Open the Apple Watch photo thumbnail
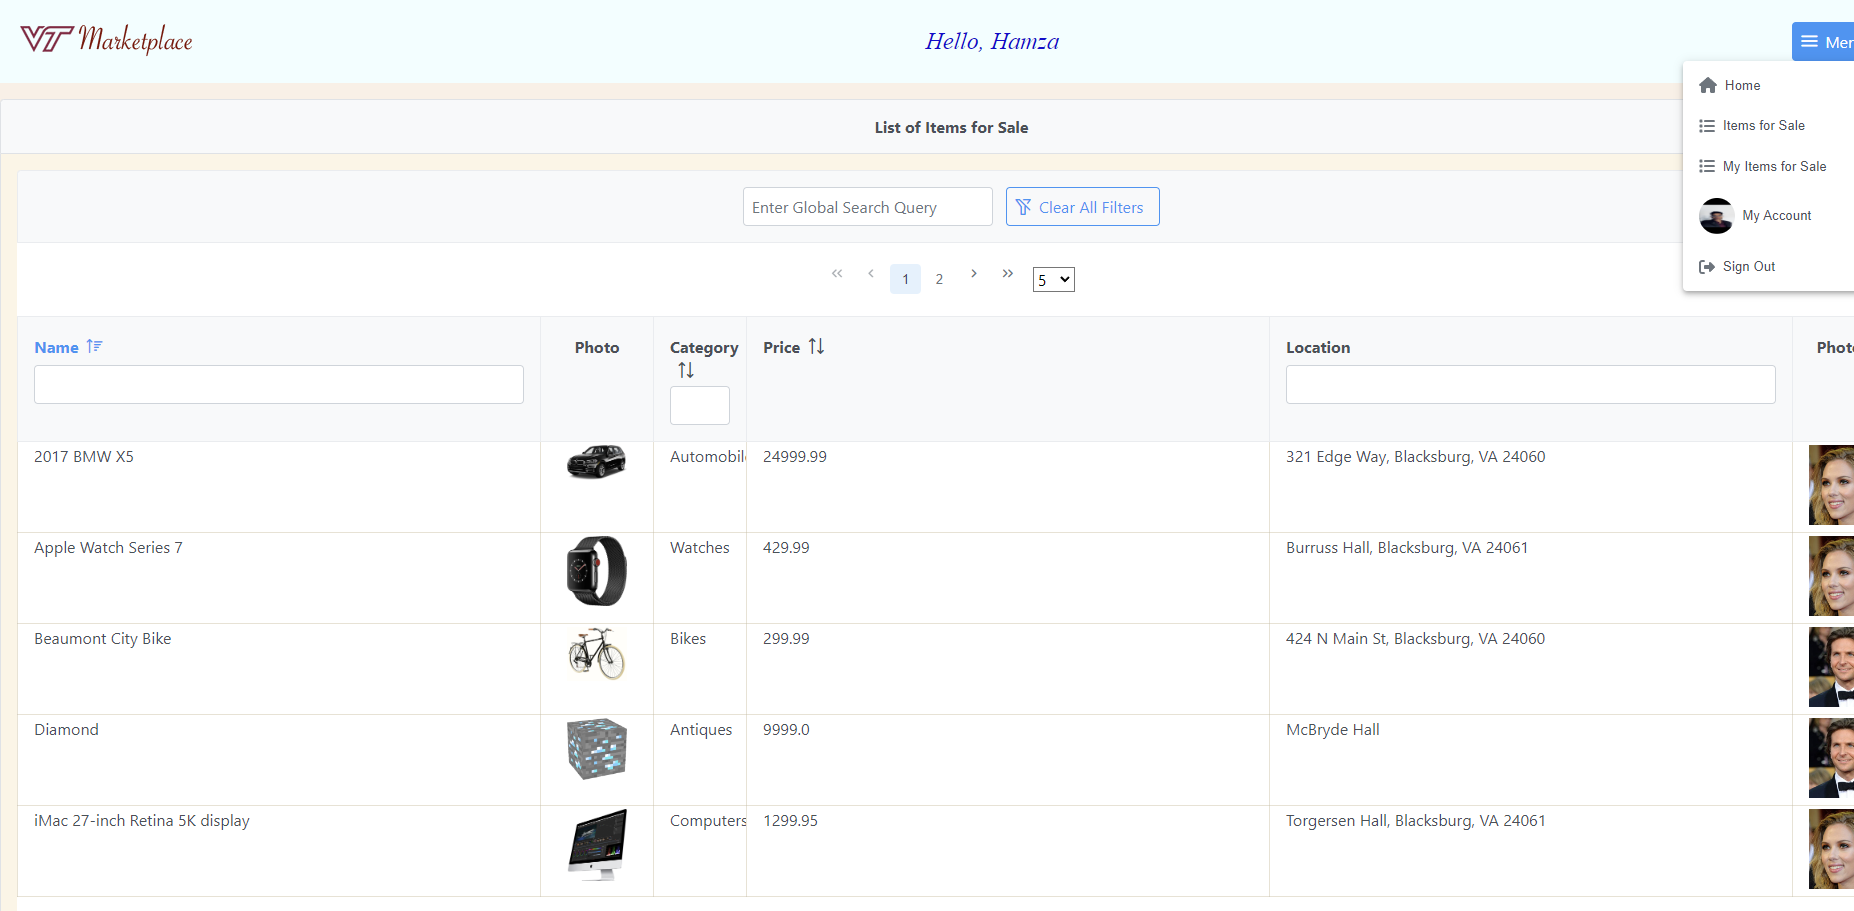Viewport: 1854px width, 911px height. tap(597, 571)
